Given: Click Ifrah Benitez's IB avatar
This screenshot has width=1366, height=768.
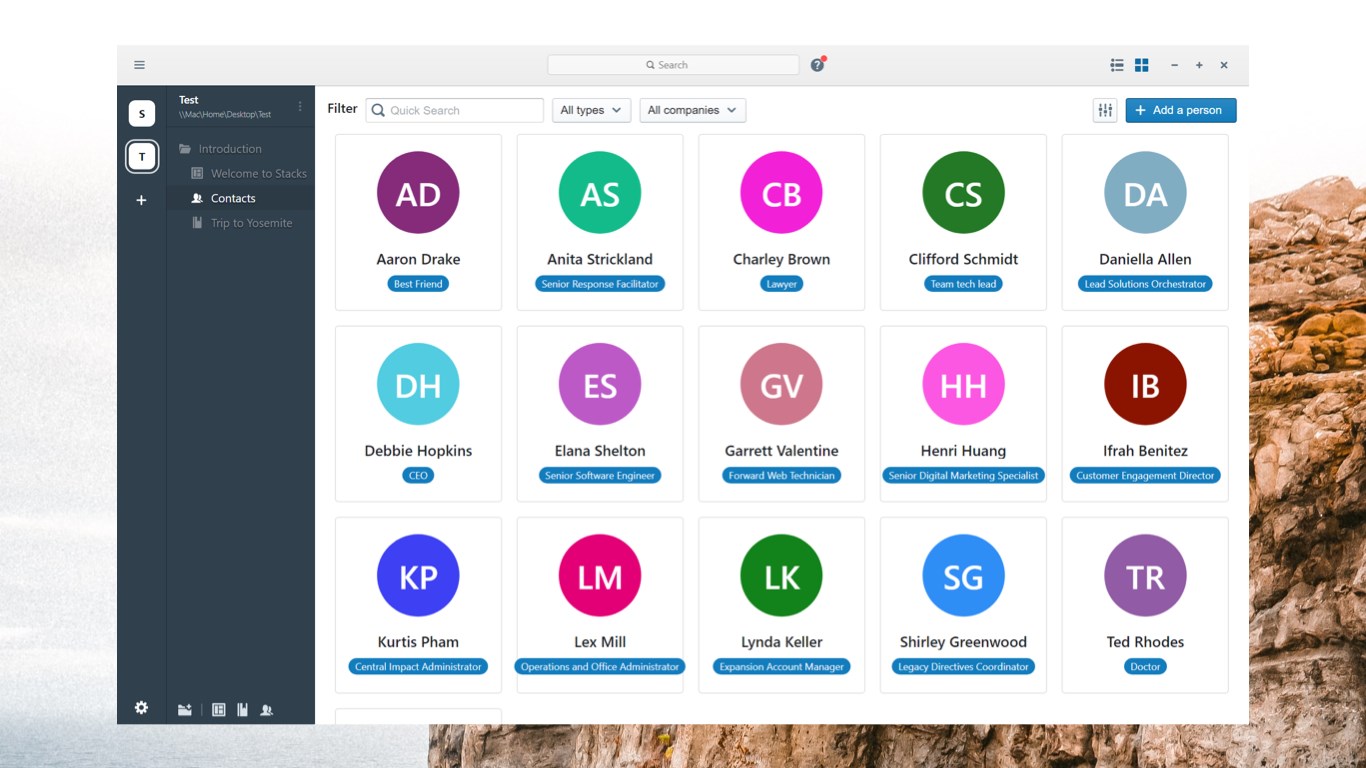Looking at the screenshot, I should [1145, 385].
